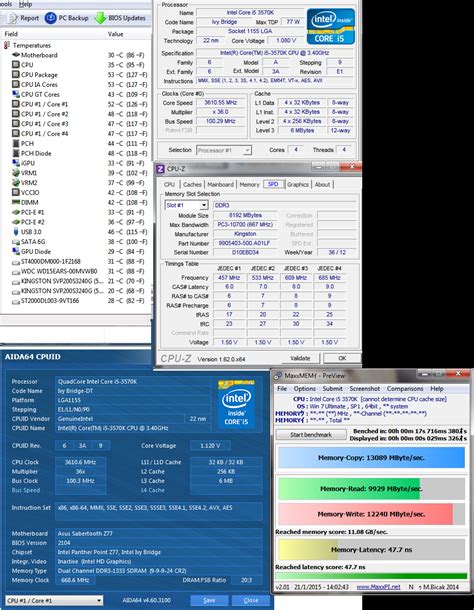This screenshot has width=474, height=610.
Task: Click the CPU-Z title bar logo
Action: tap(160, 169)
